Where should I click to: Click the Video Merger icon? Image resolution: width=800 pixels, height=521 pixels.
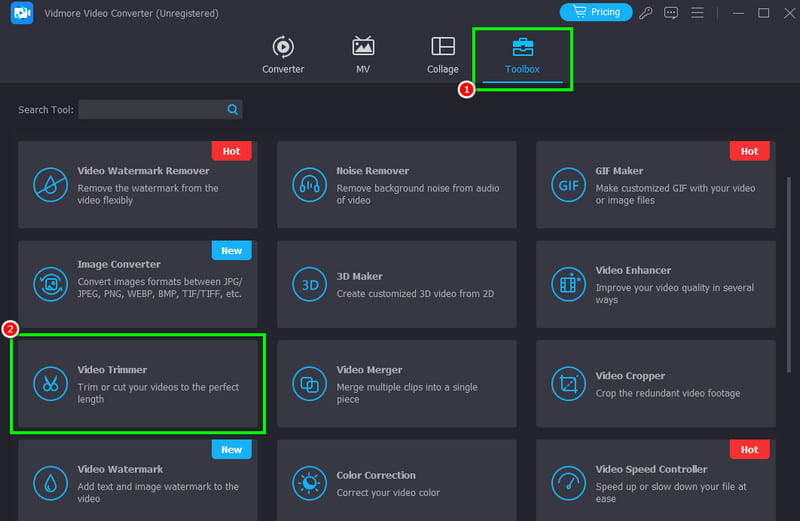309,384
